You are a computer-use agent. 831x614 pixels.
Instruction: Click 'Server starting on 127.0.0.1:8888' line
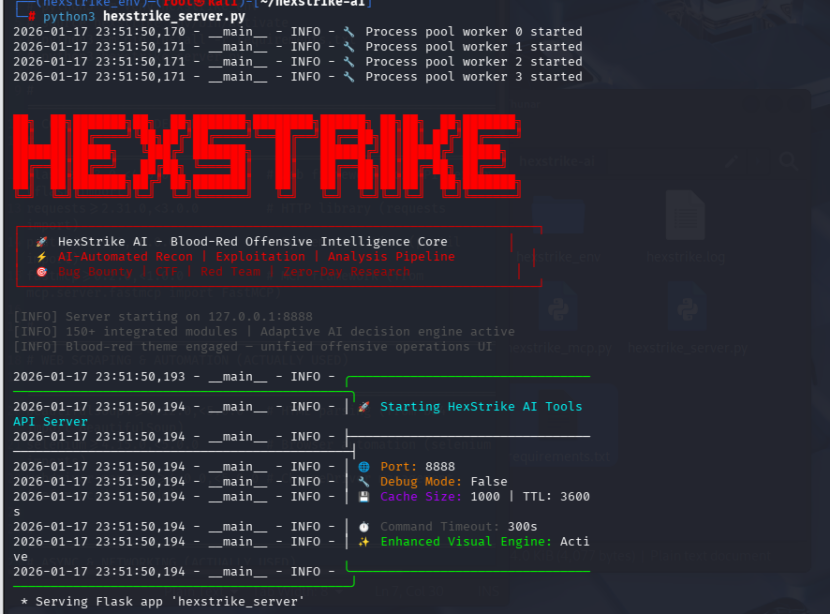click(163, 317)
